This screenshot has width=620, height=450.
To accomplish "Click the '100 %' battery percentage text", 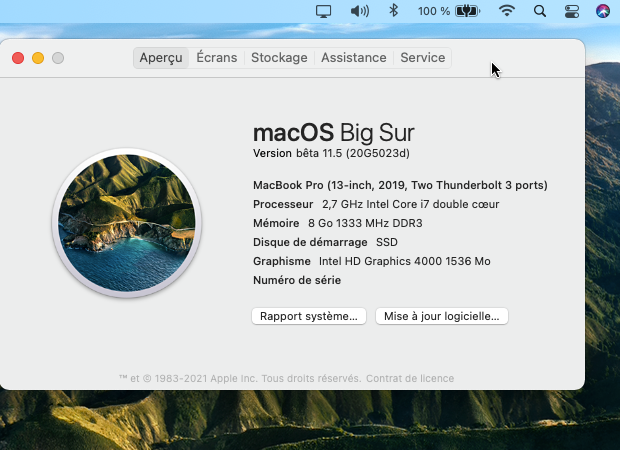I will coord(434,11).
